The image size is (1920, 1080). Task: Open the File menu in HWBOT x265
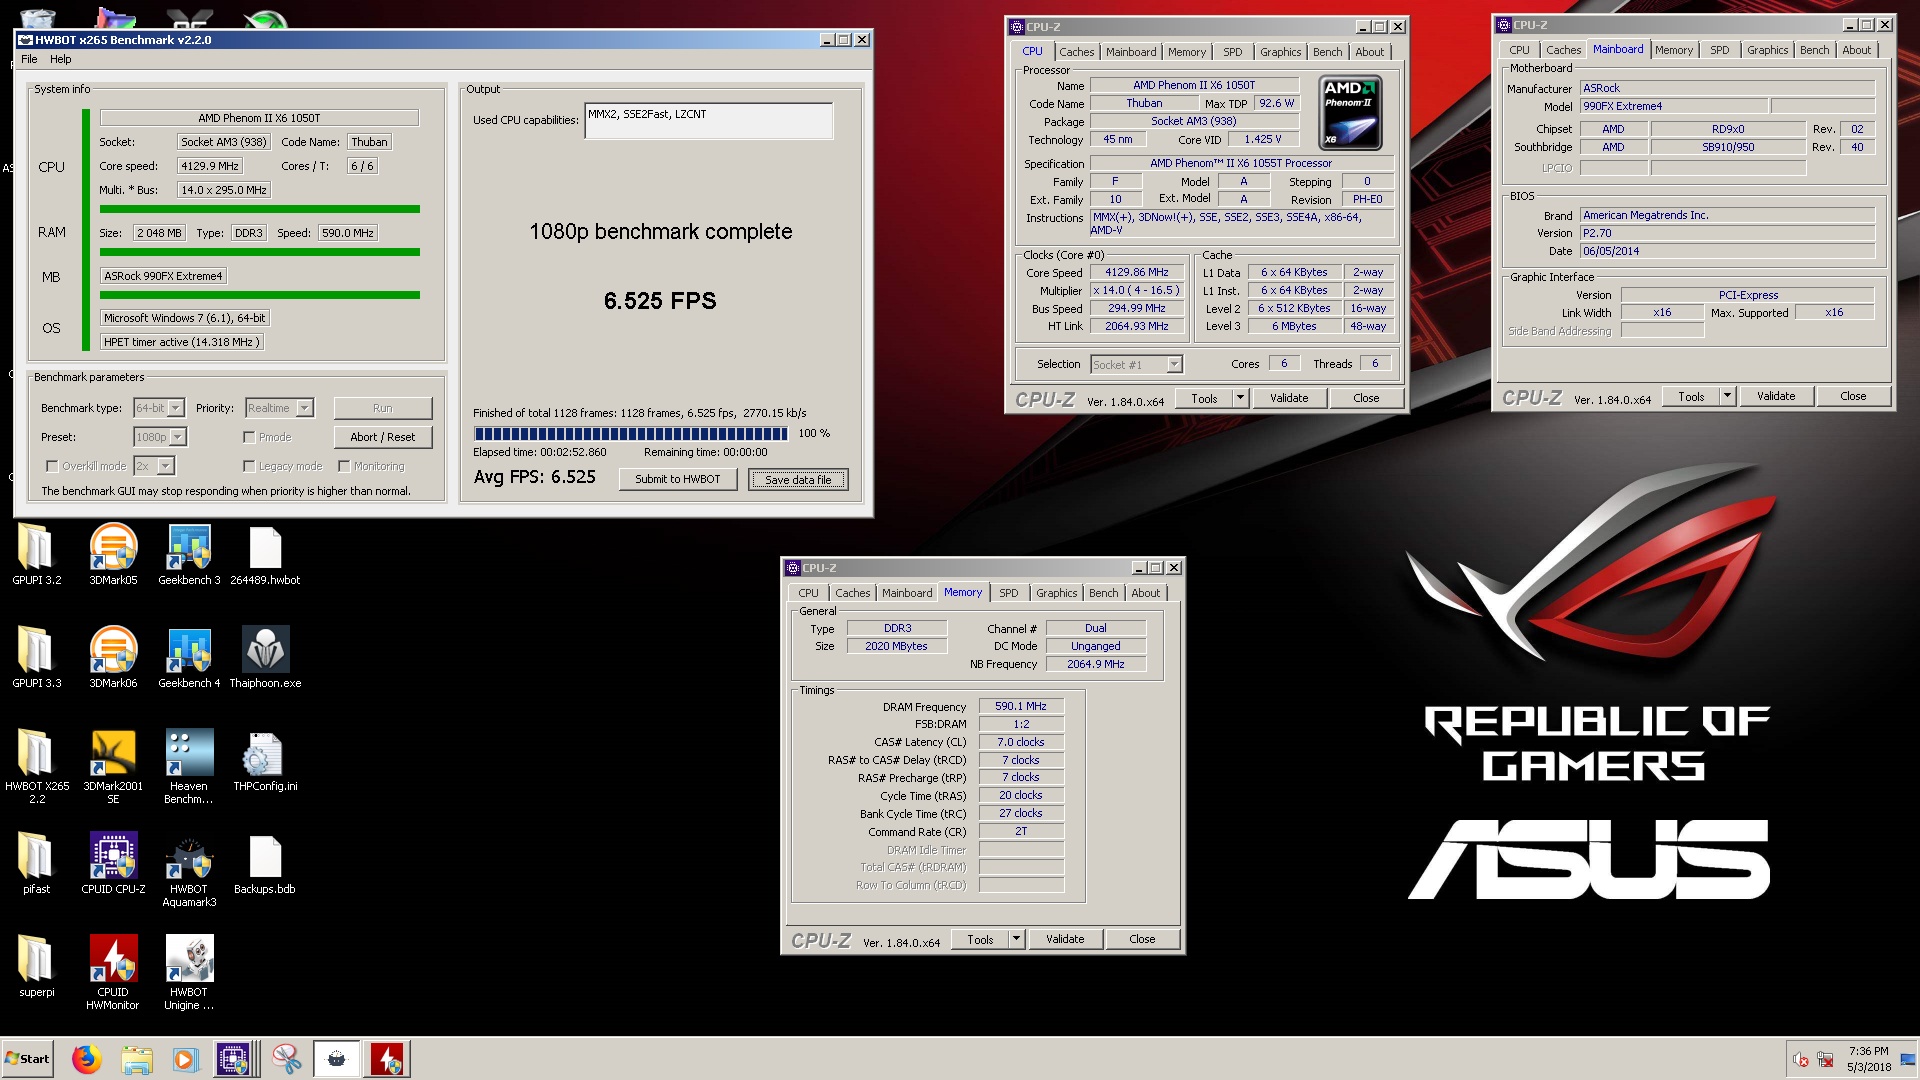click(x=29, y=59)
